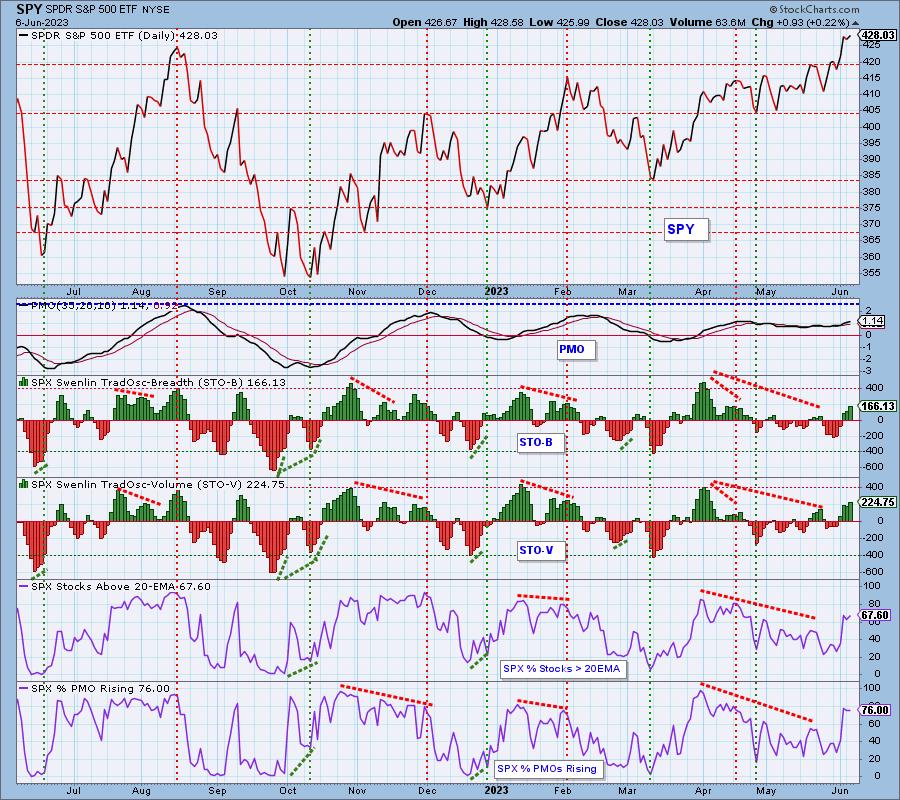900x800 pixels.
Task: Click the NYSE exchange label
Action: click(x=157, y=10)
